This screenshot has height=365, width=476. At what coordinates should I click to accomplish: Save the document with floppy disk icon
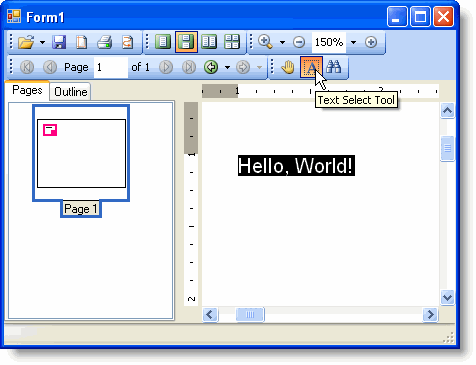click(x=59, y=42)
